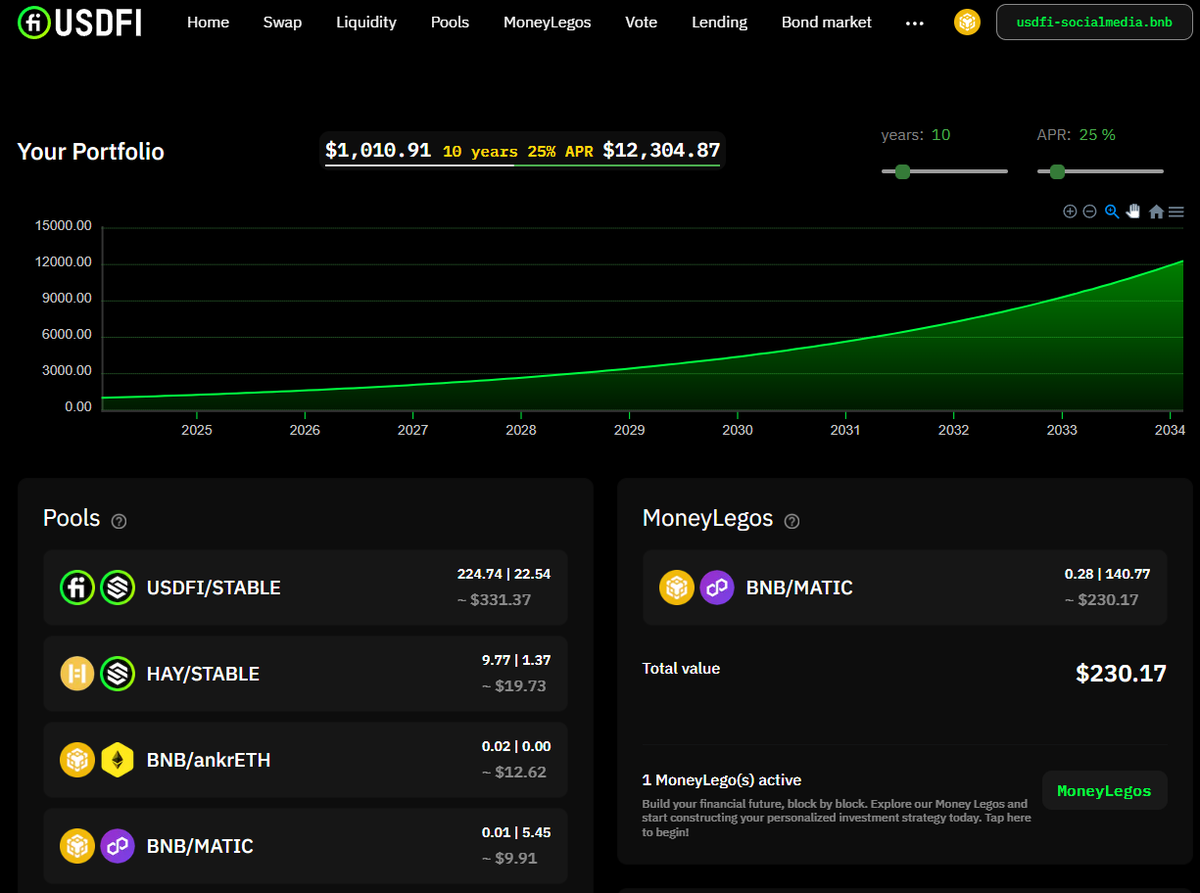The height and width of the screenshot is (893, 1200).
Task: Open MoneyLegos in top navigation
Action: [x=547, y=22]
